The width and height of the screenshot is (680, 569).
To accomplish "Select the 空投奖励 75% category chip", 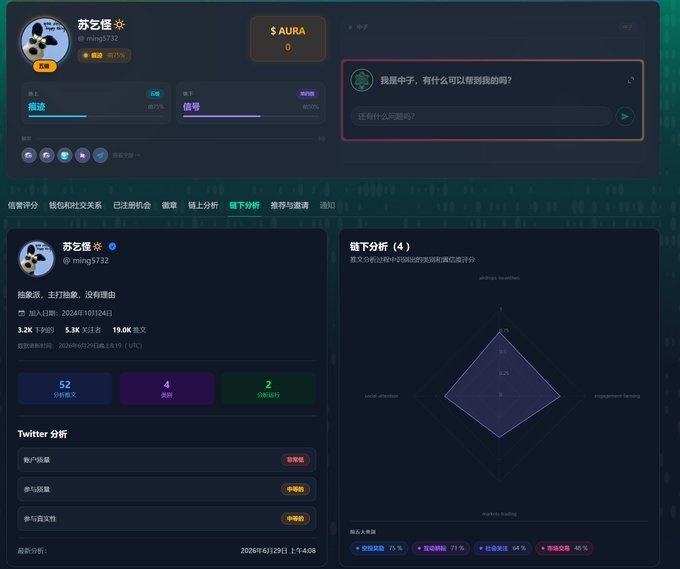I will tap(379, 548).
